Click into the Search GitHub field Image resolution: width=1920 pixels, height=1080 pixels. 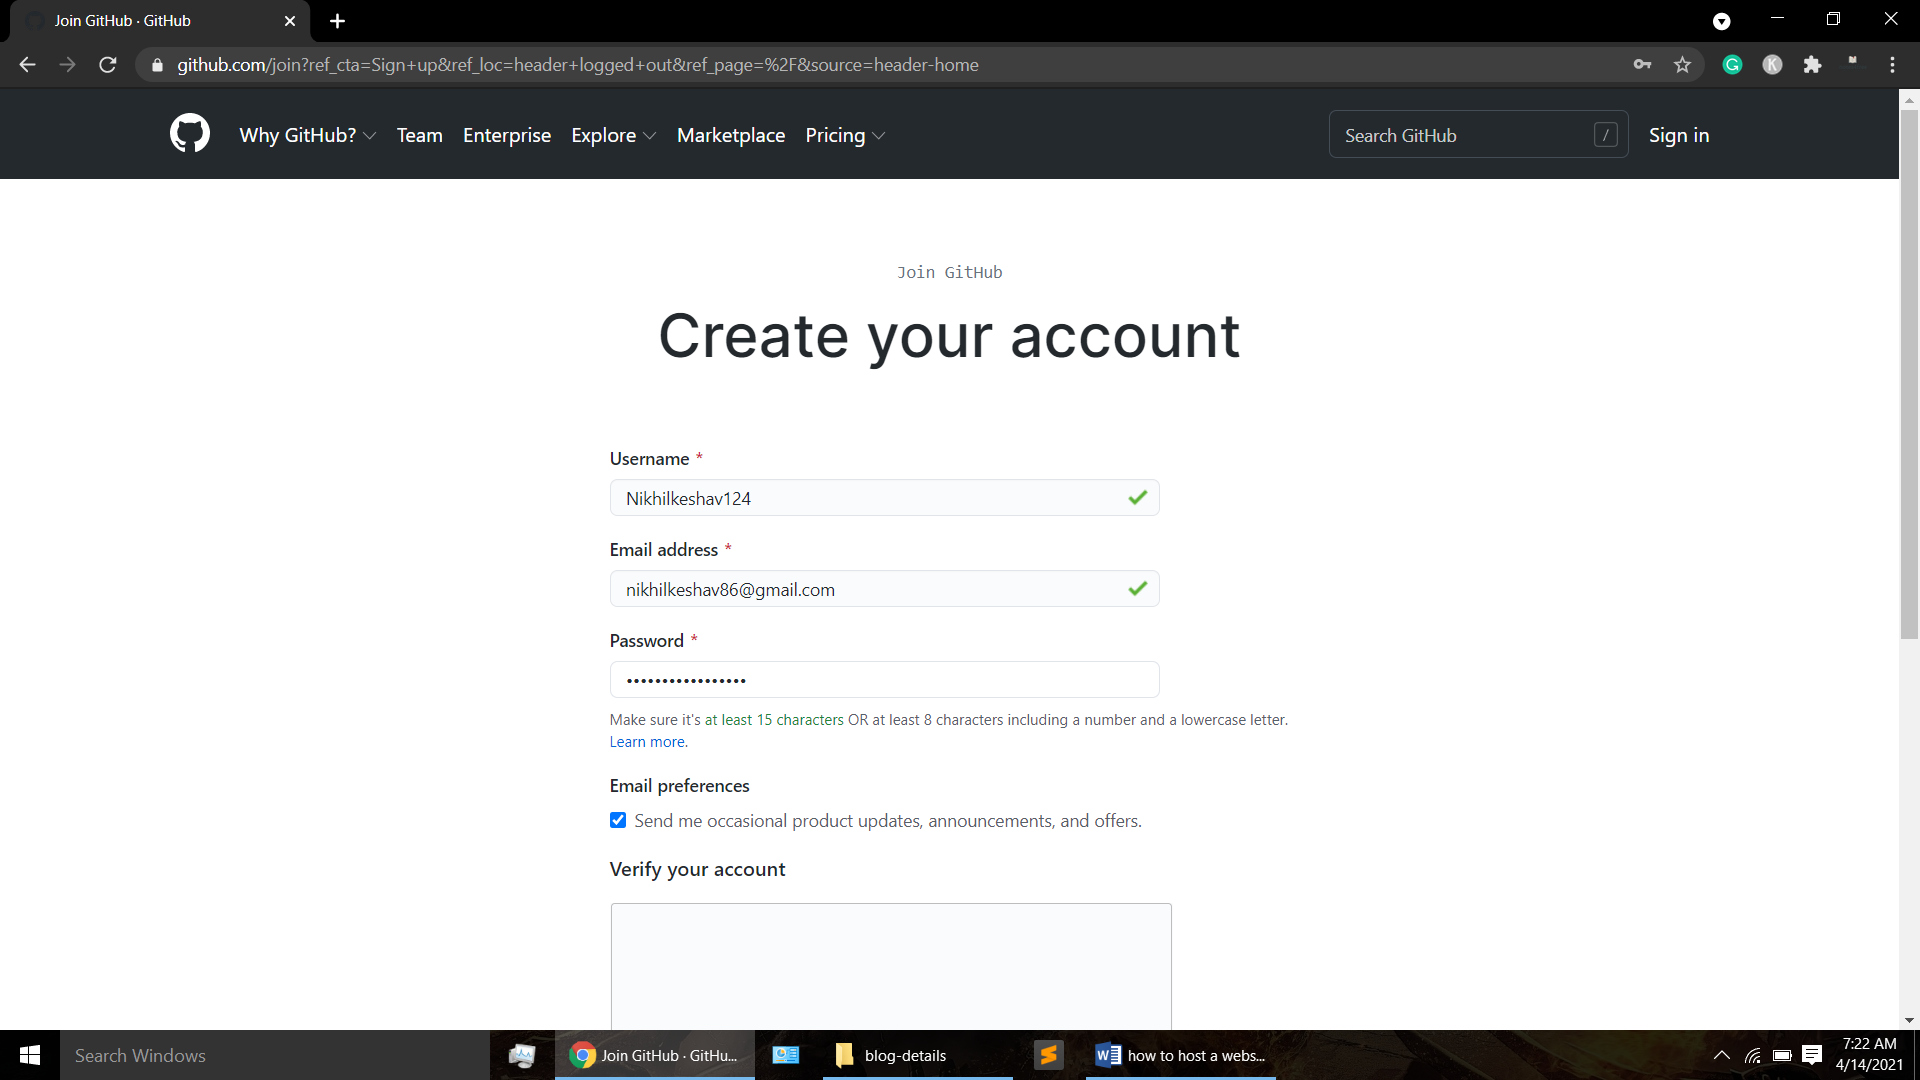(x=1478, y=135)
